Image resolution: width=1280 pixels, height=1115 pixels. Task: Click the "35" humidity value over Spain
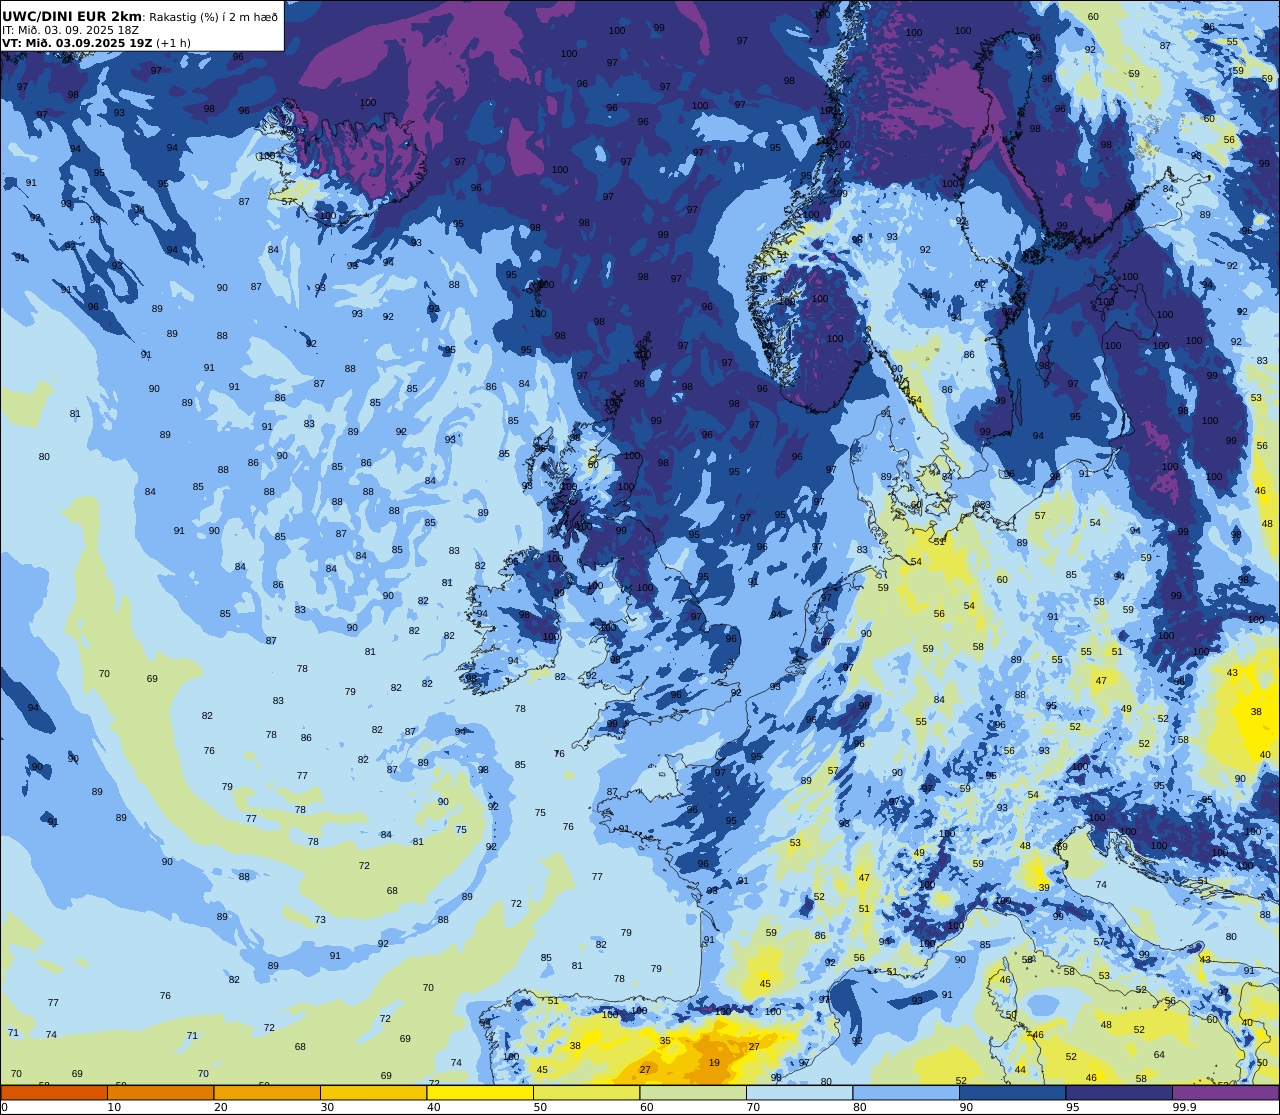tap(666, 1041)
